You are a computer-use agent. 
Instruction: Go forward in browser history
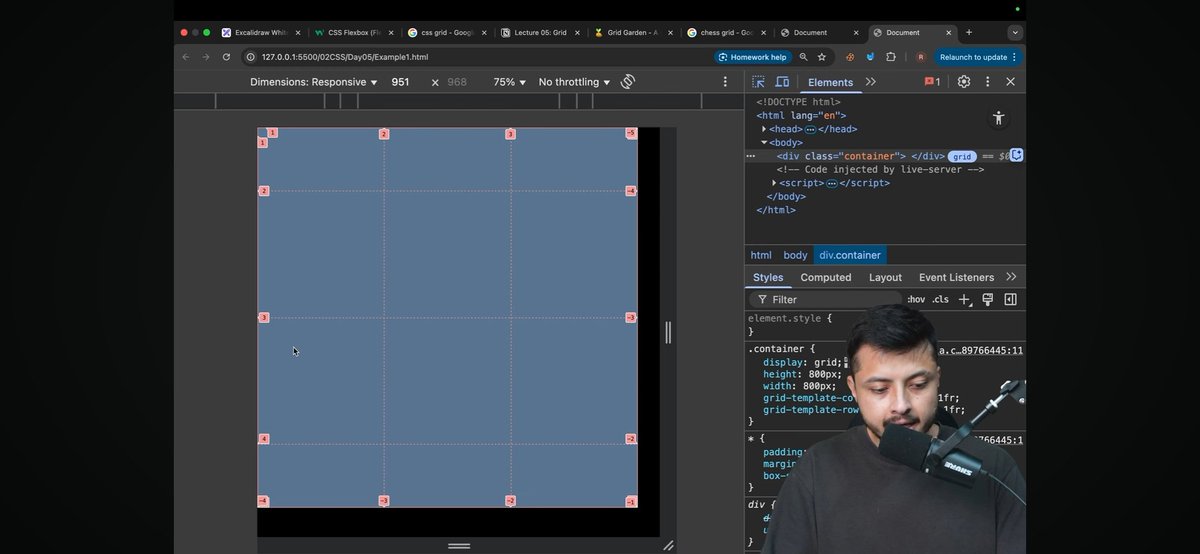point(206,57)
